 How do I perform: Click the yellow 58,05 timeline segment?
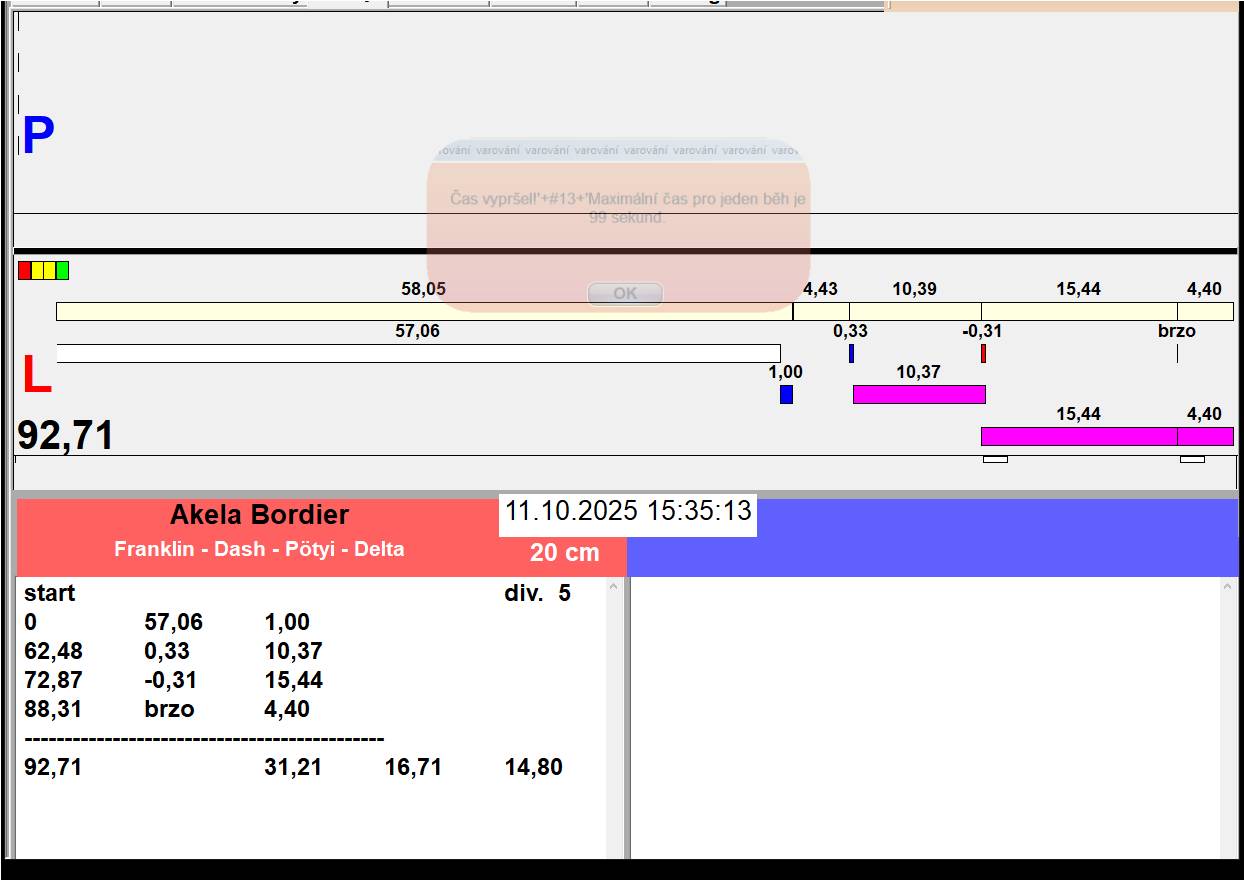[x=424, y=311]
